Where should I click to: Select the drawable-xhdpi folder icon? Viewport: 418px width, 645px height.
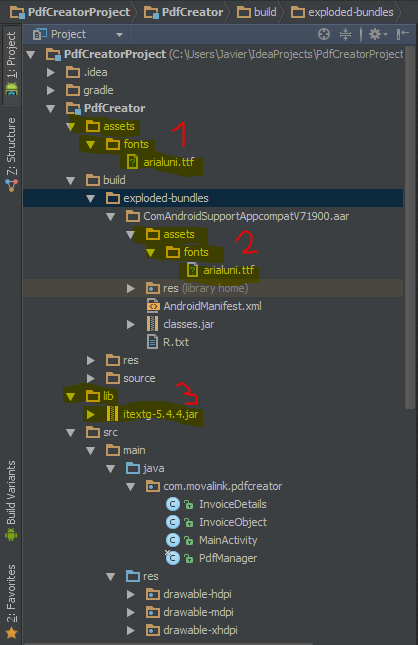(x=153, y=630)
